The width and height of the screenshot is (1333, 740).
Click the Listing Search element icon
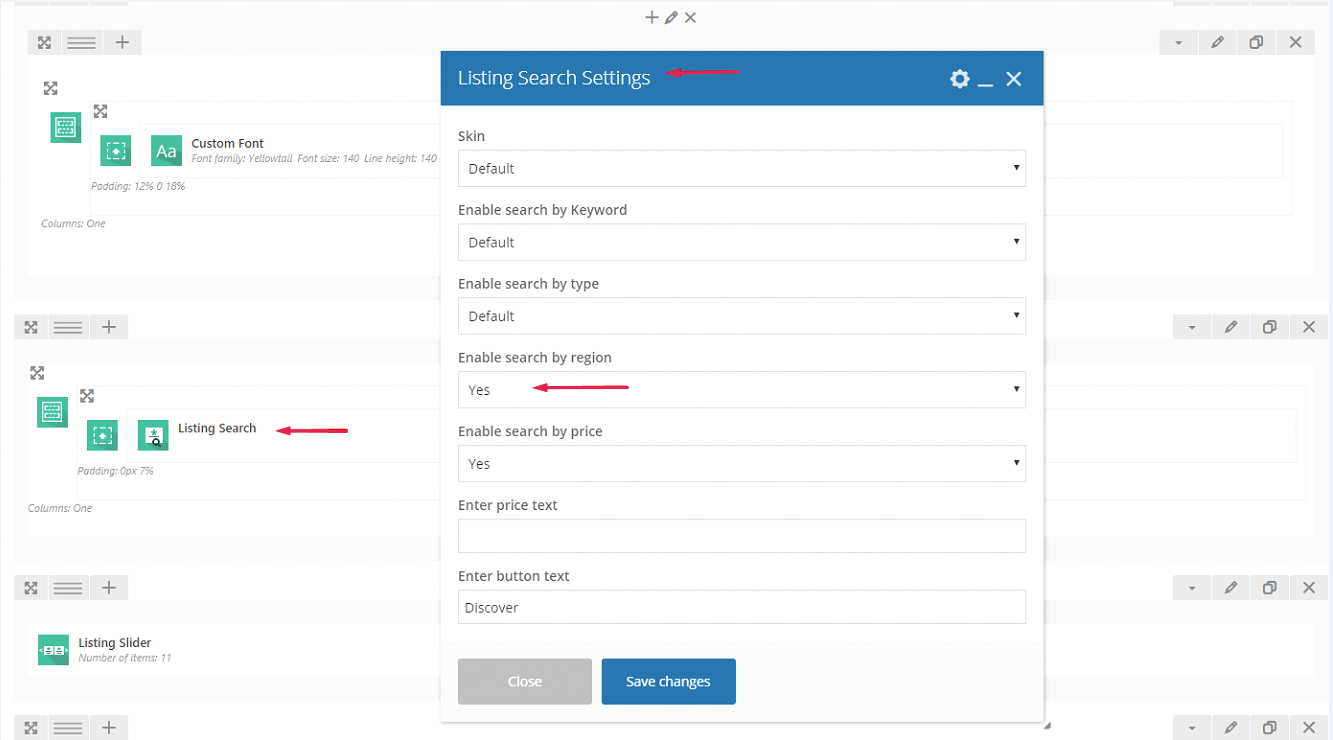coord(153,435)
